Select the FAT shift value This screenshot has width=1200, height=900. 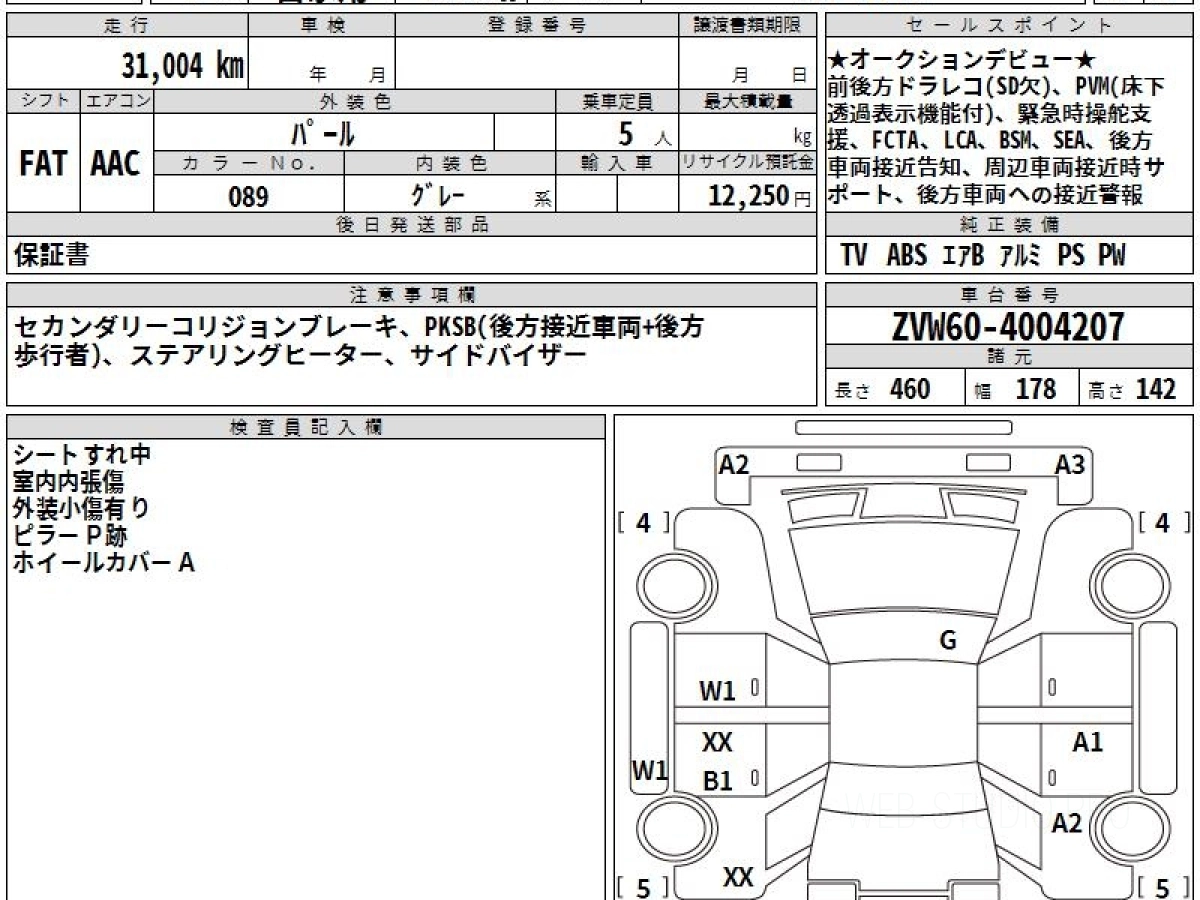coord(43,164)
